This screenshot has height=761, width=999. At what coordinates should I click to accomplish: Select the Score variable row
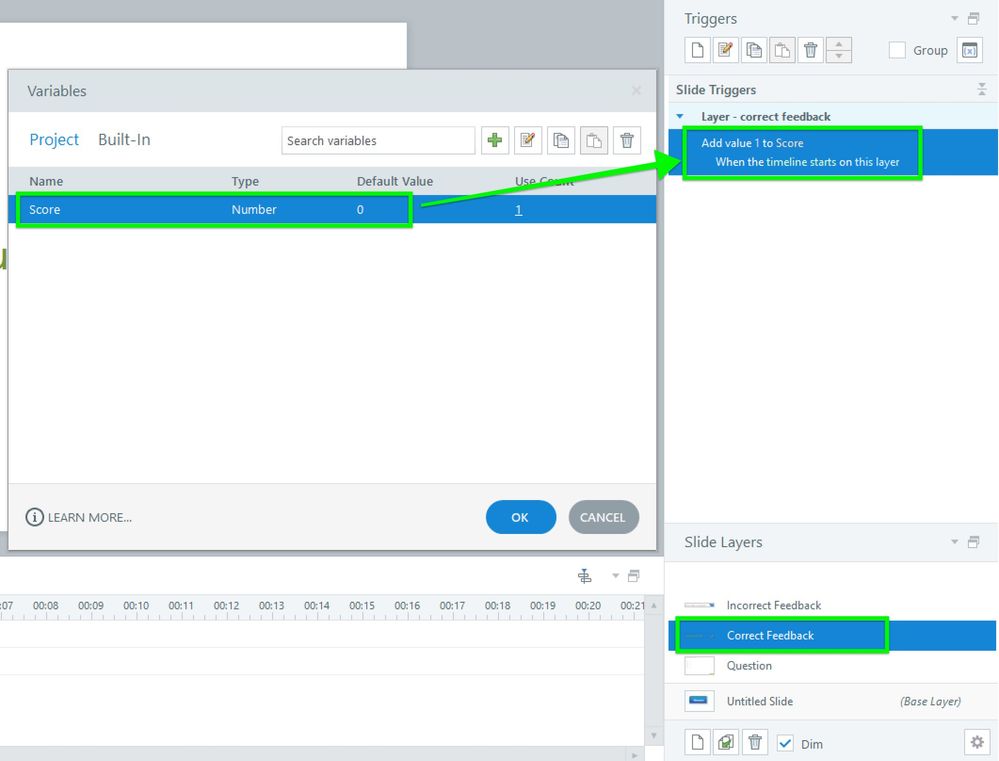tap(332, 209)
